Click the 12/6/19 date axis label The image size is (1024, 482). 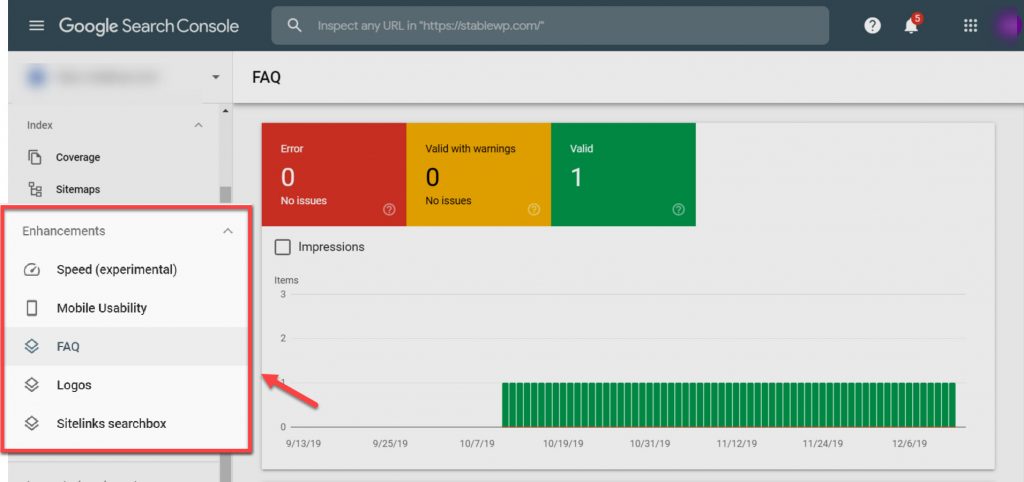coord(908,443)
